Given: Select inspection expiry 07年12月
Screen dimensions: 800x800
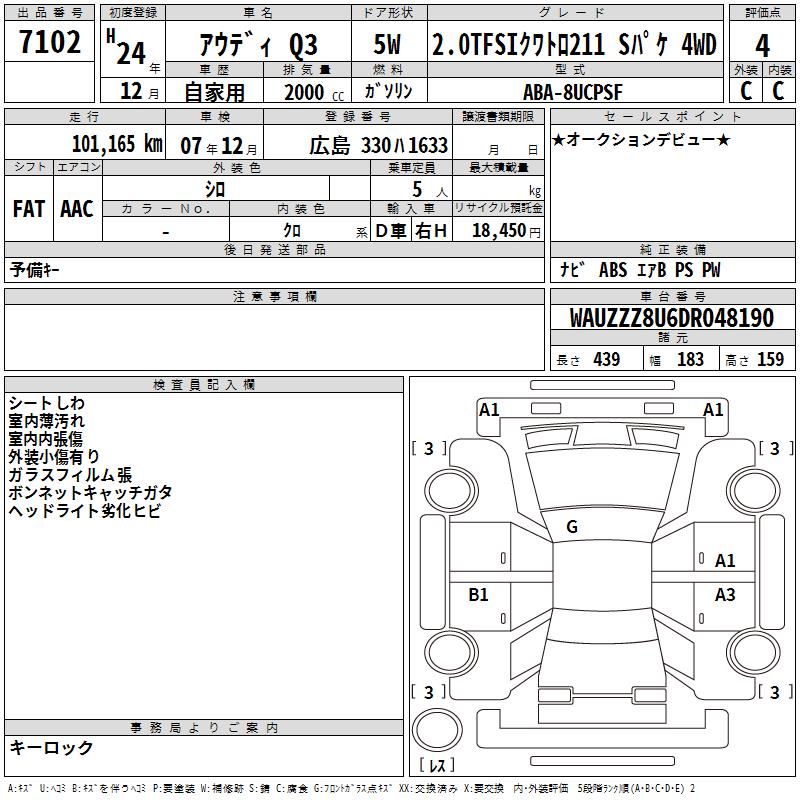Looking at the screenshot, I should (219, 146).
